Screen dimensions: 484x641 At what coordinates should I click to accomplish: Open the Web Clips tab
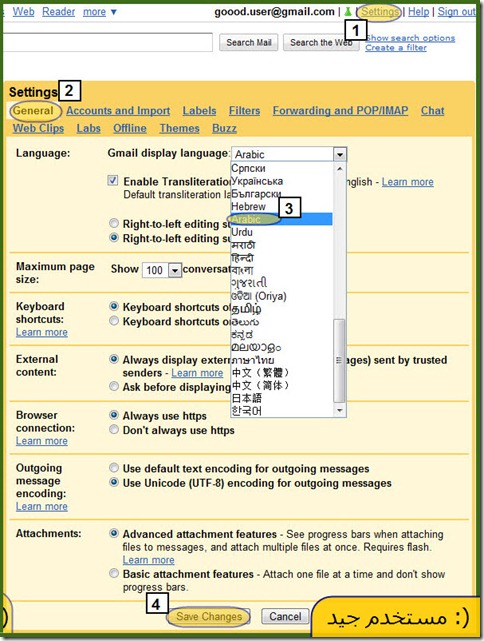pyautogui.click(x=38, y=128)
